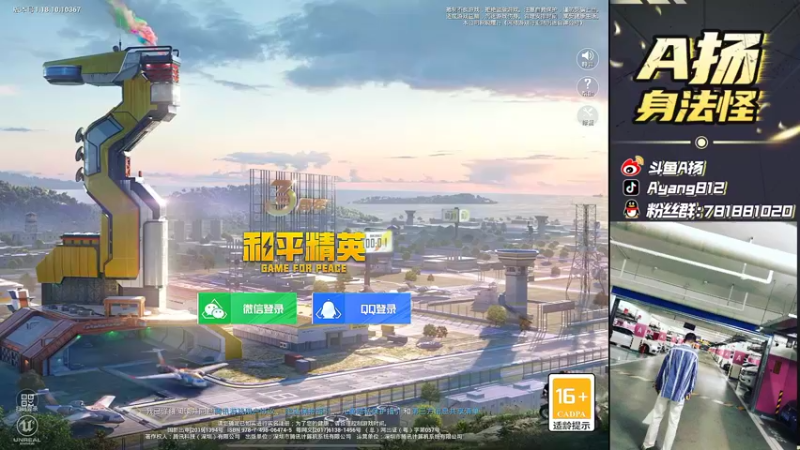Open the Tencent Games user agreement link
This screenshot has width=800, height=450.
(245, 410)
